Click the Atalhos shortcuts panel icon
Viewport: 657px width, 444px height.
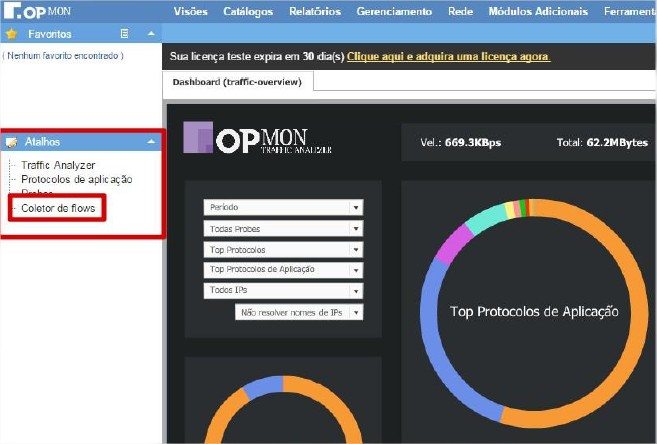(x=11, y=143)
